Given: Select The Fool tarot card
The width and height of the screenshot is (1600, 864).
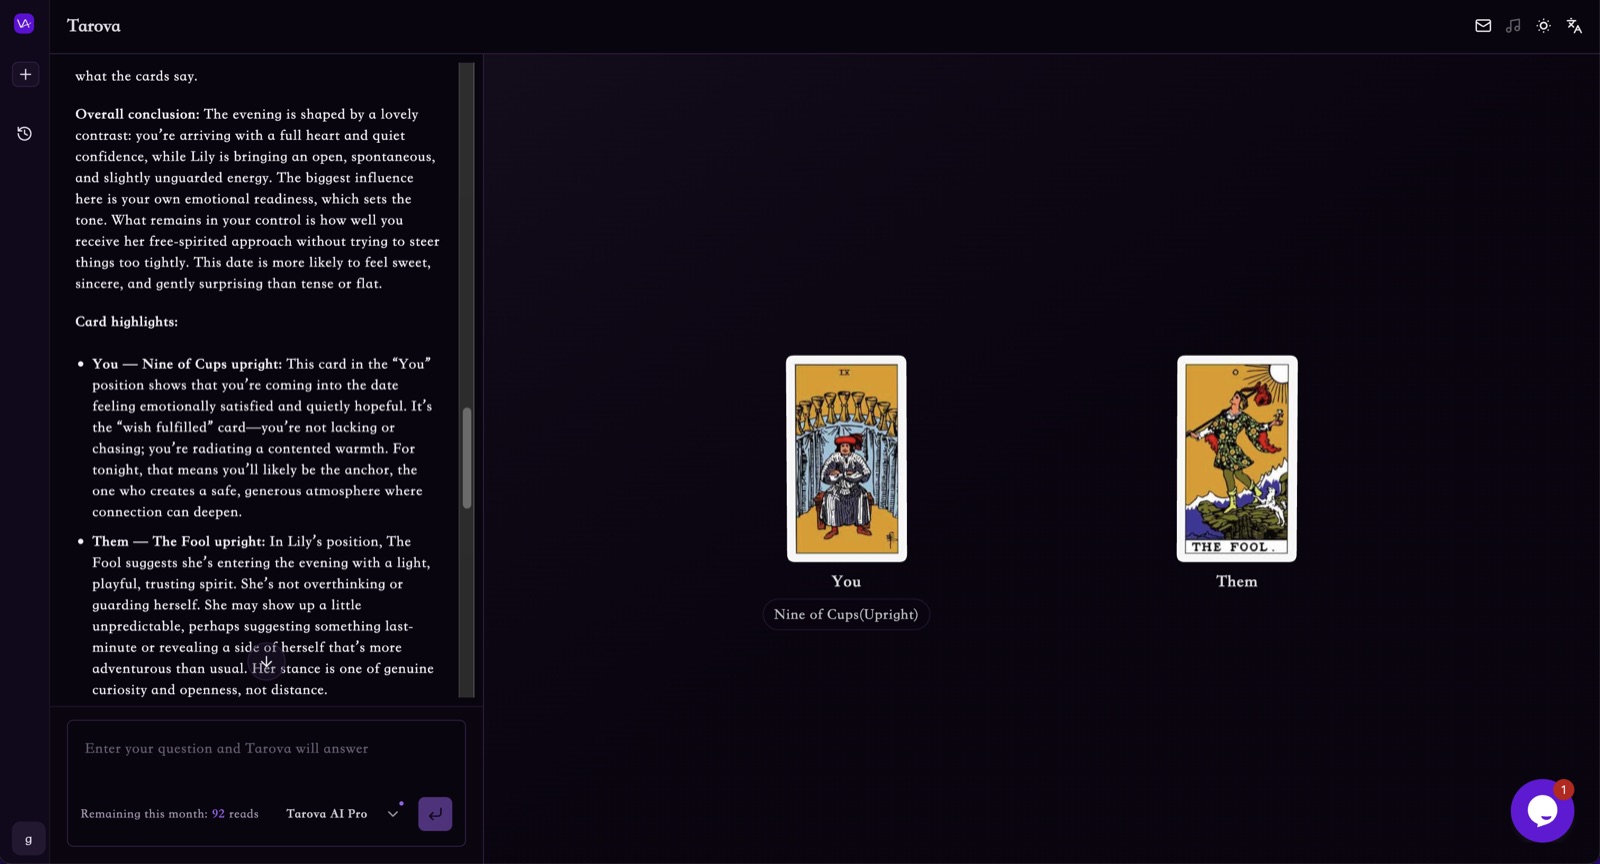Looking at the screenshot, I should coord(1237,459).
